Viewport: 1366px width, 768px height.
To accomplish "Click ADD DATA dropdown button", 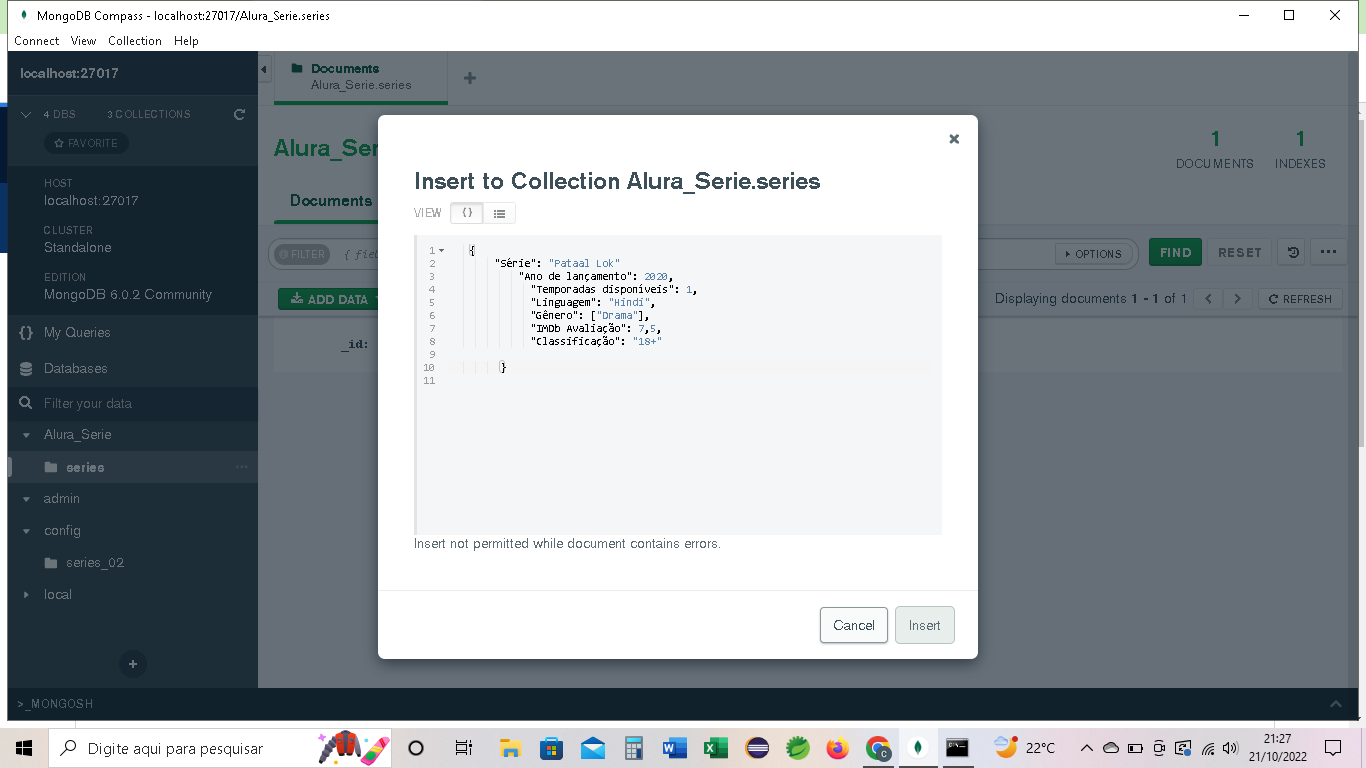I will 329,299.
